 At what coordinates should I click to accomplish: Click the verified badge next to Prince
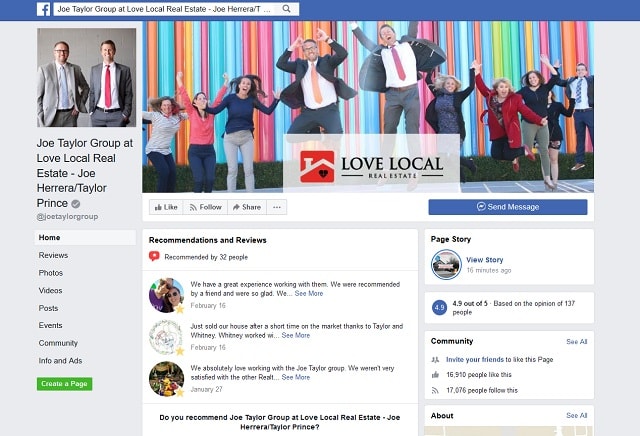(76, 203)
